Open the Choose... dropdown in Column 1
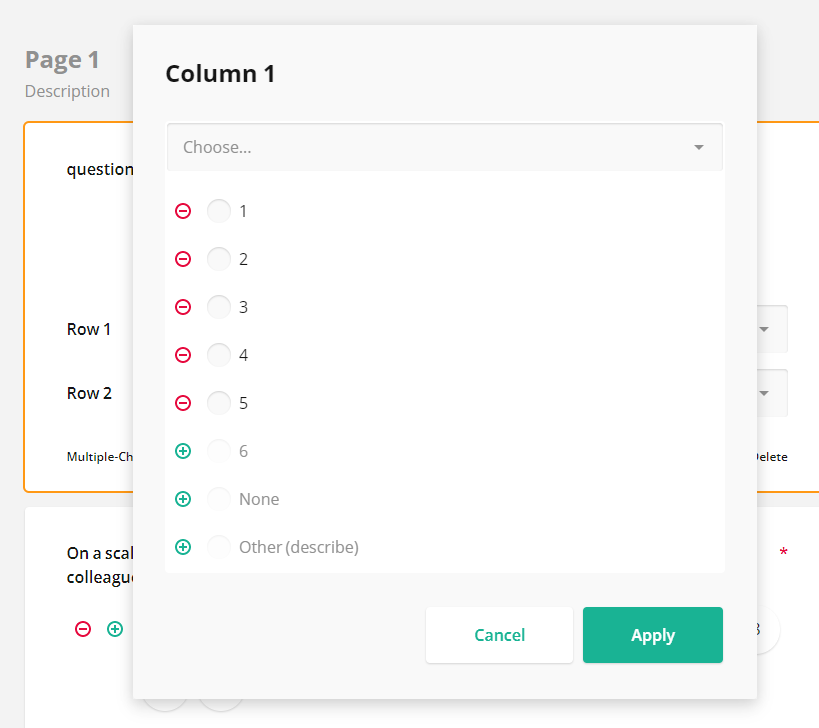Image resolution: width=819 pixels, height=728 pixels. [x=444, y=147]
